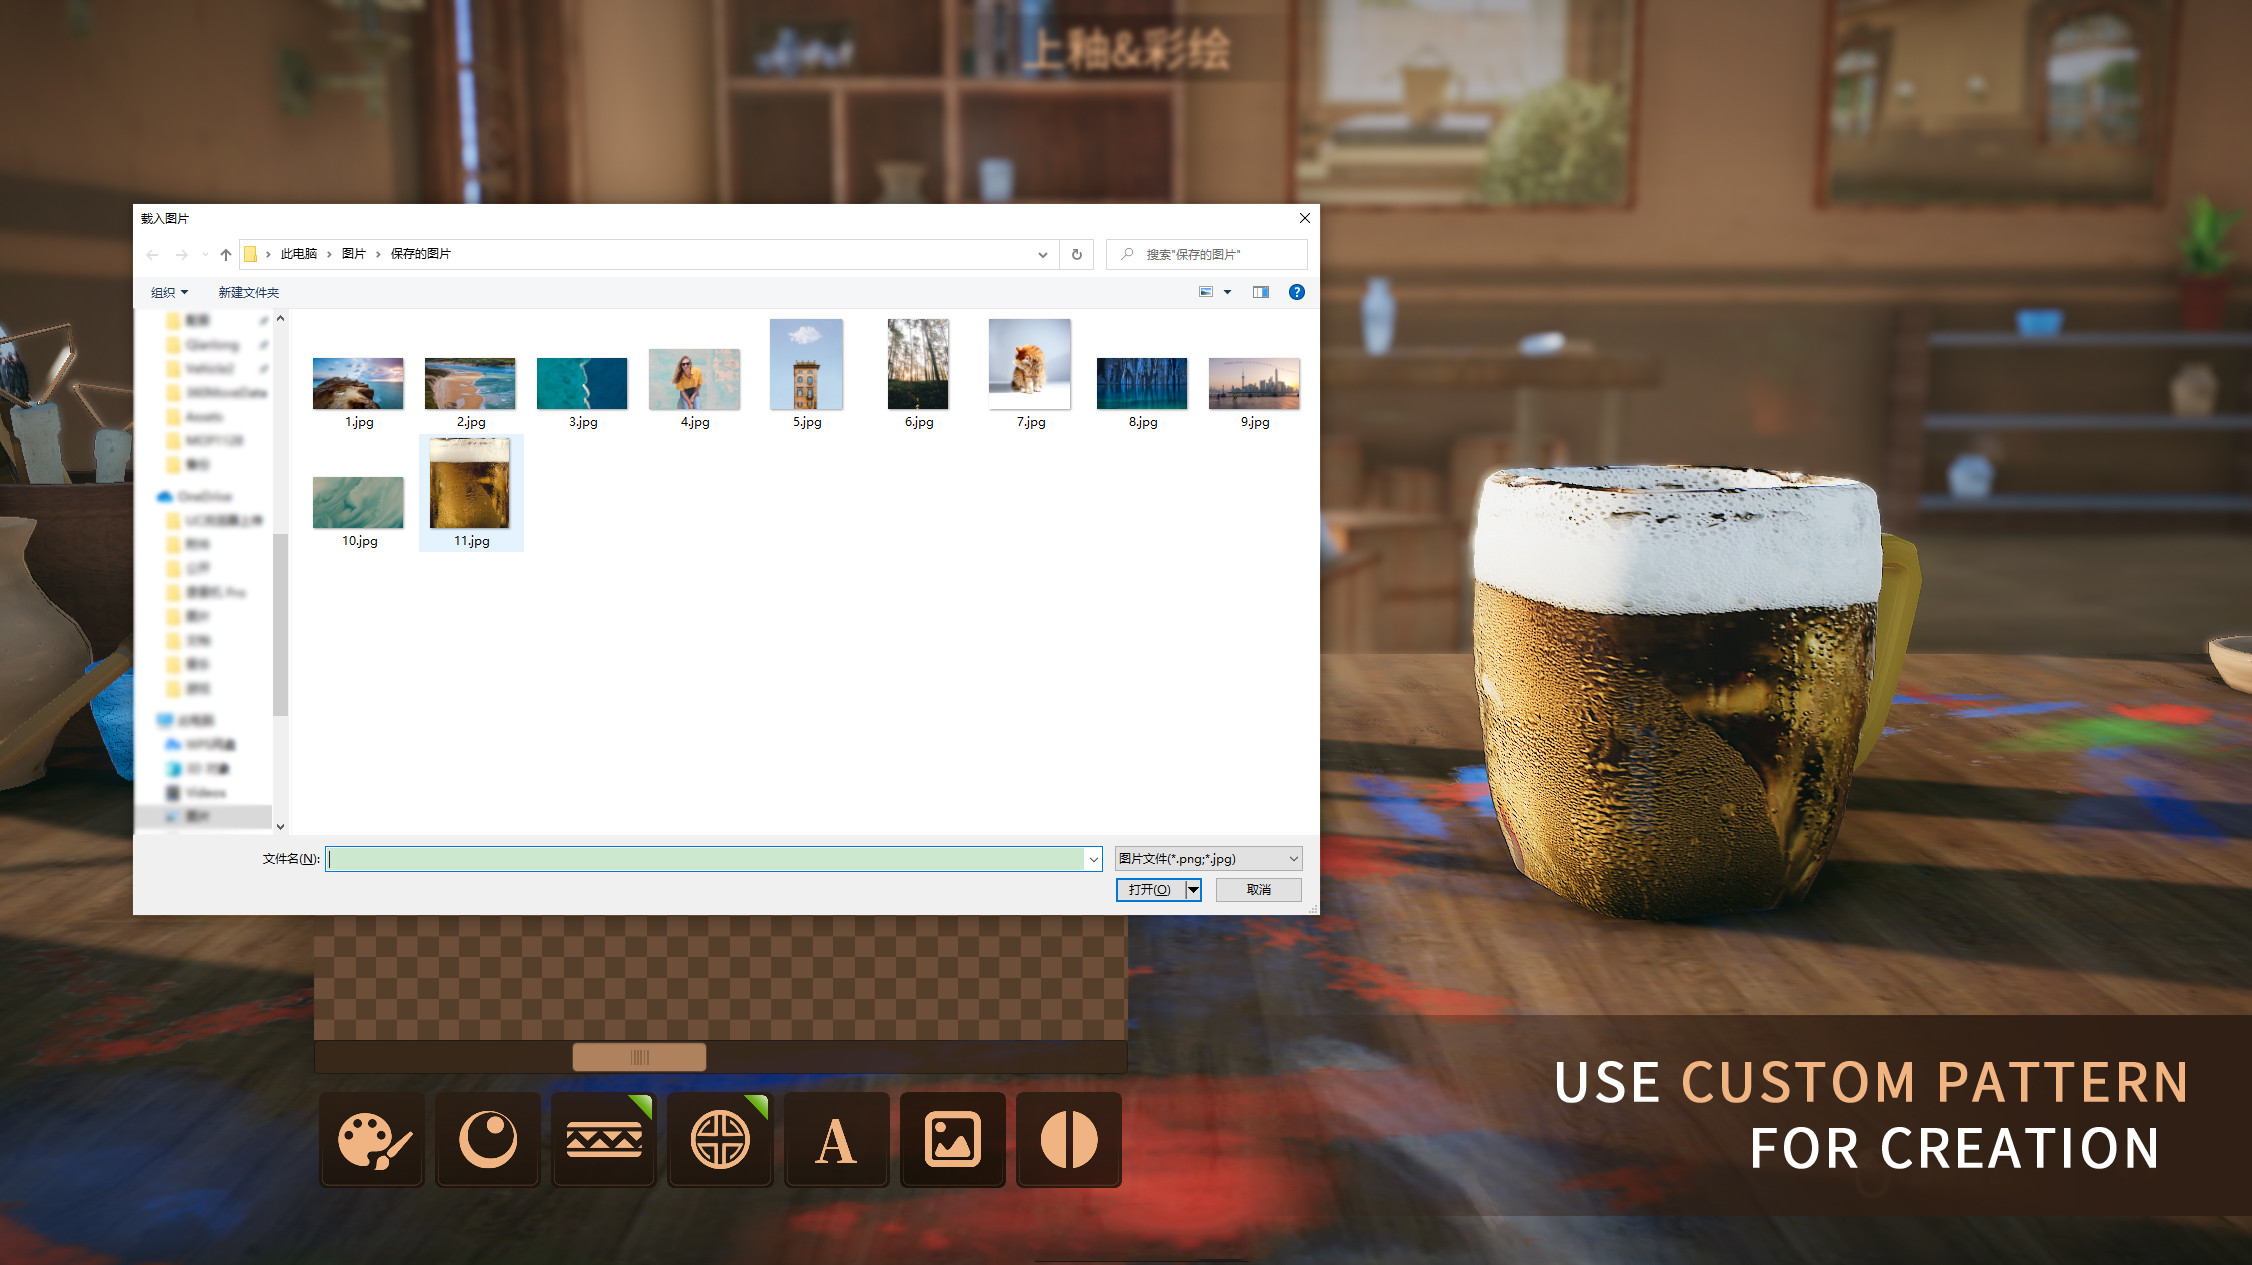
Task: Select the text stamping tool
Action: coord(836,1139)
